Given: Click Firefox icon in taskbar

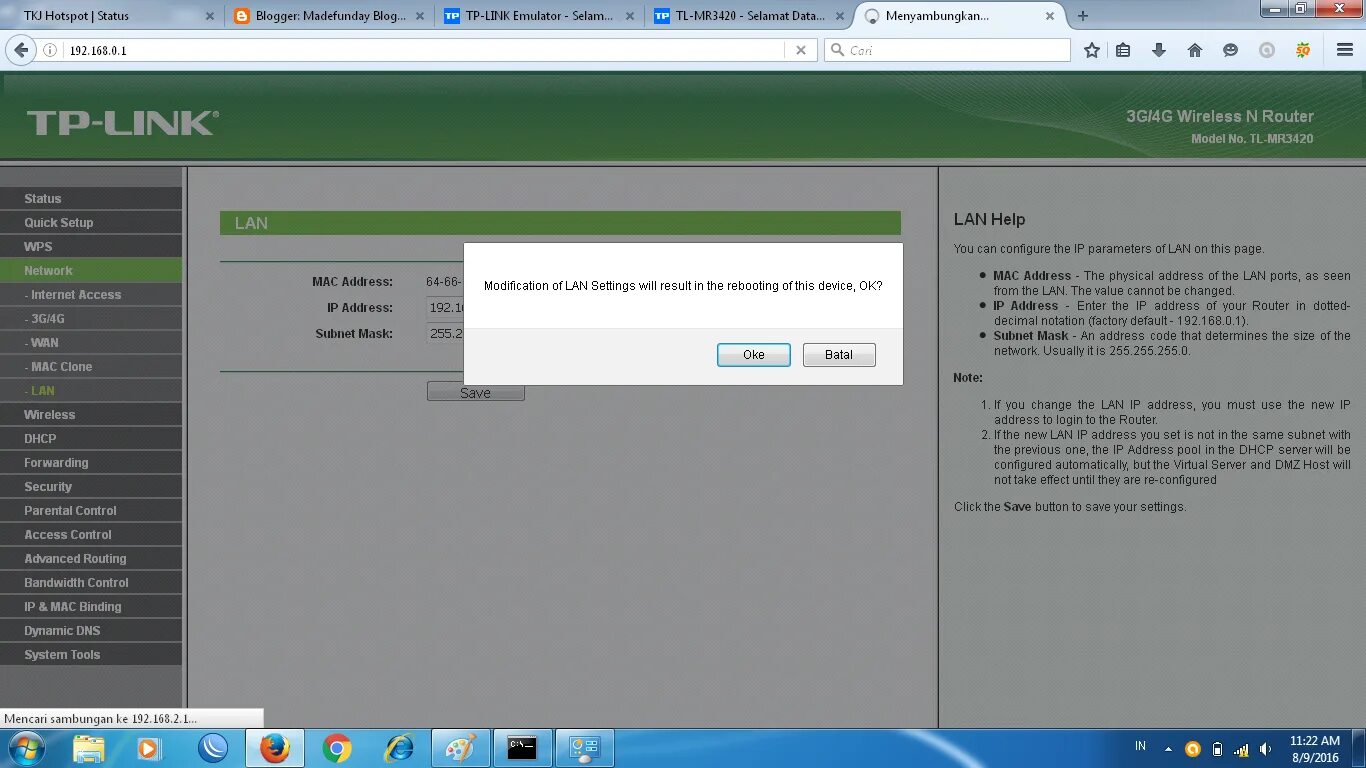Looking at the screenshot, I should click(x=274, y=748).
